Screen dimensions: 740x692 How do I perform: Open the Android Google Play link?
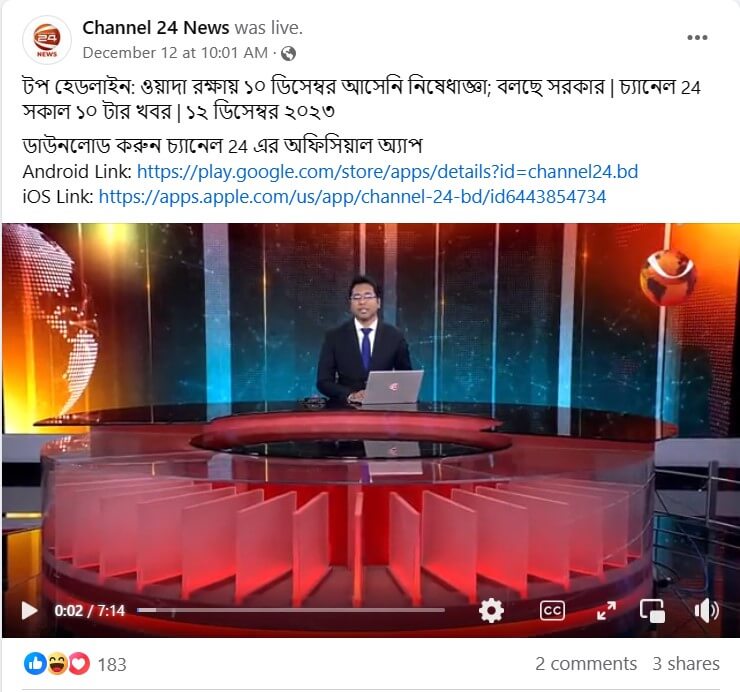[387, 172]
